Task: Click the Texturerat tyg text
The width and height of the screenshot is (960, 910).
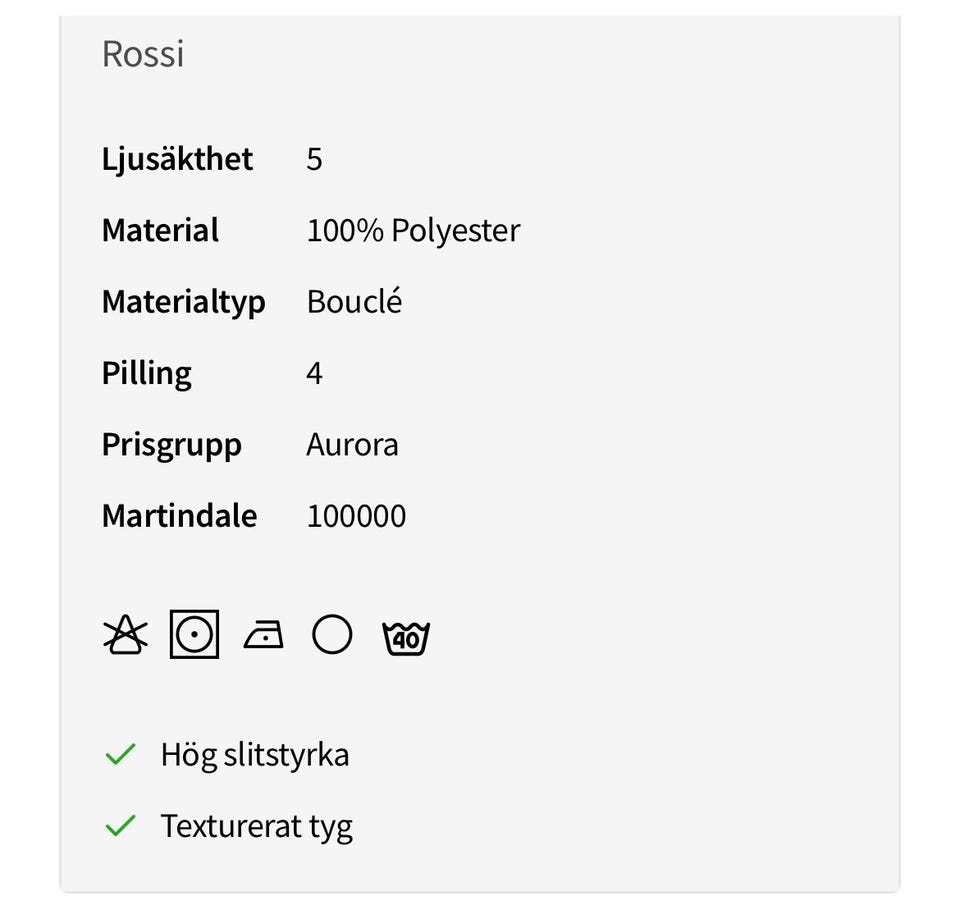Action: click(x=256, y=826)
